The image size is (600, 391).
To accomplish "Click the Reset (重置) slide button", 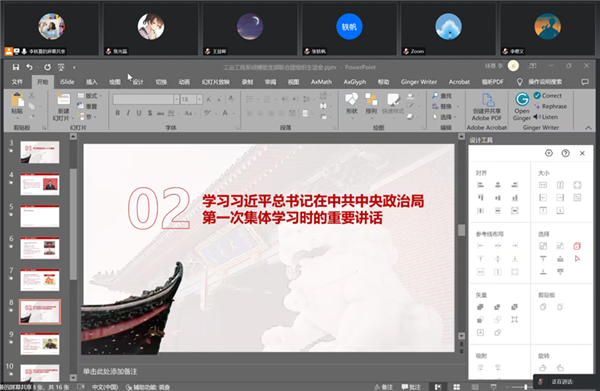I will pos(88,106).
